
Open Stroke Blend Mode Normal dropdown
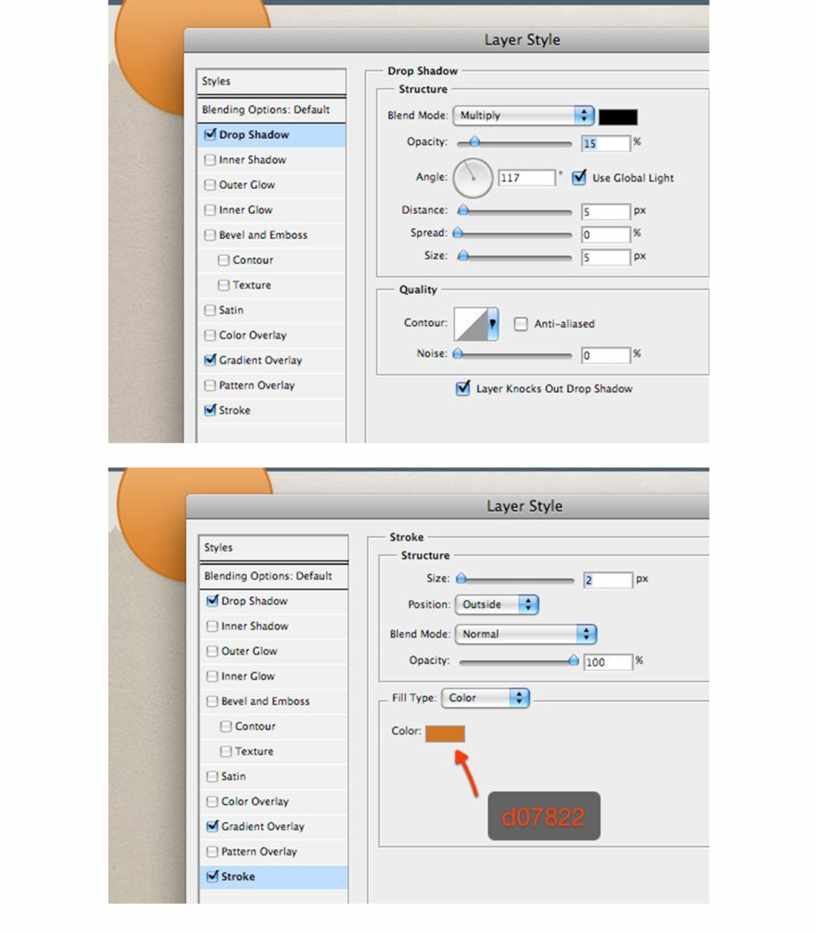526,634
